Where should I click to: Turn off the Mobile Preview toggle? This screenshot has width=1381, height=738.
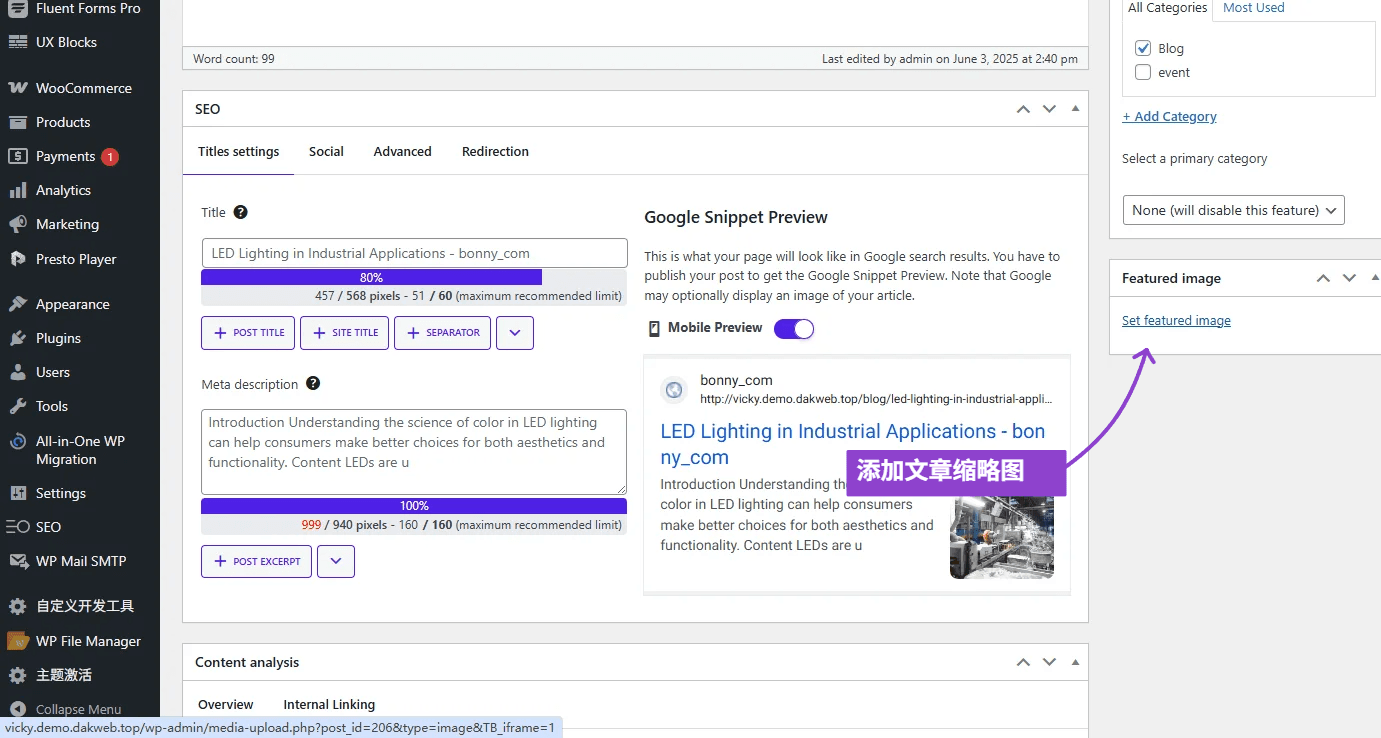point(794,328)
